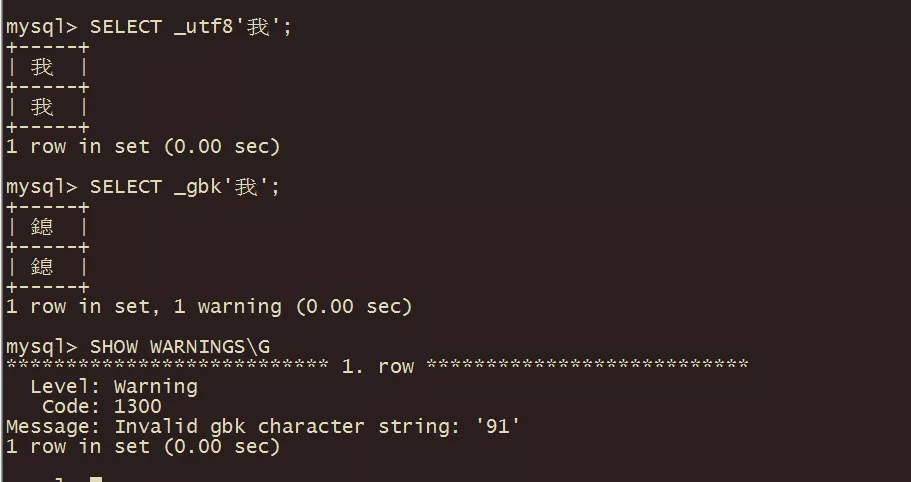Click the 鎴 header in the second result table

point(43,227)
